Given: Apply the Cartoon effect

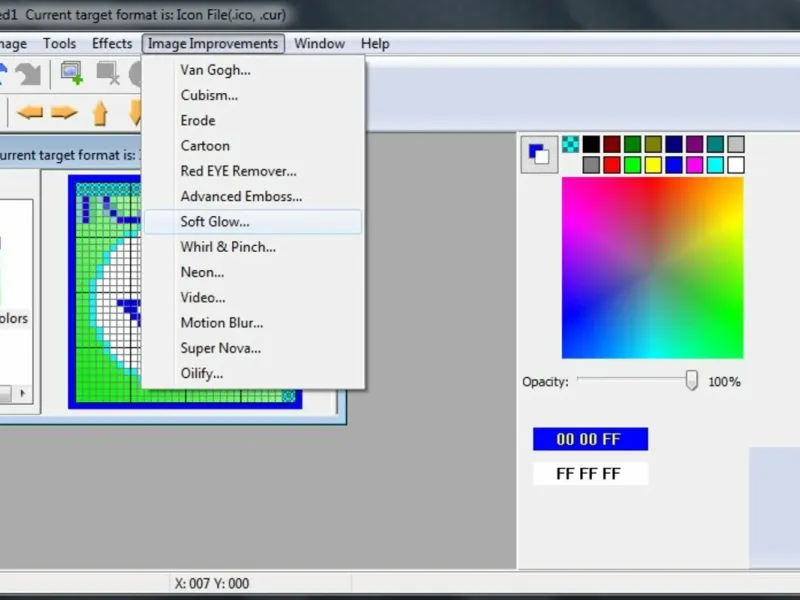Looking at the screenshot, I should pyautogui.click(x=253, y=145).
